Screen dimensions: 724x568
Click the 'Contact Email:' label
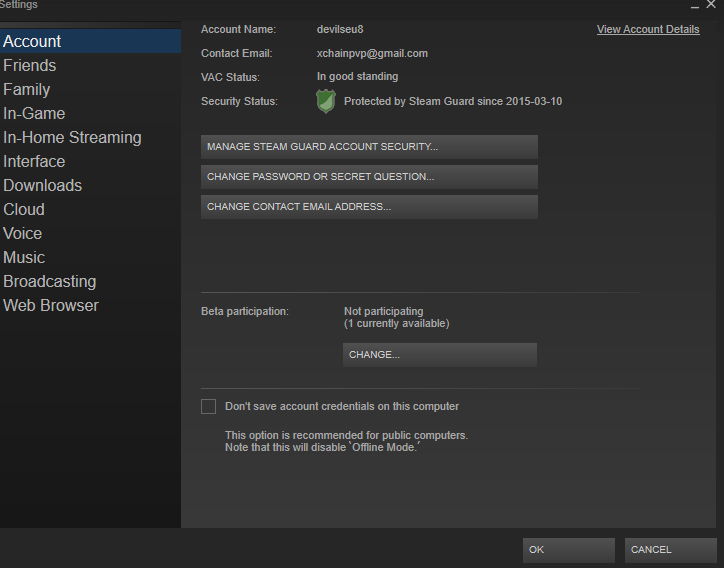pyautogui.click(x=236, y=54)
